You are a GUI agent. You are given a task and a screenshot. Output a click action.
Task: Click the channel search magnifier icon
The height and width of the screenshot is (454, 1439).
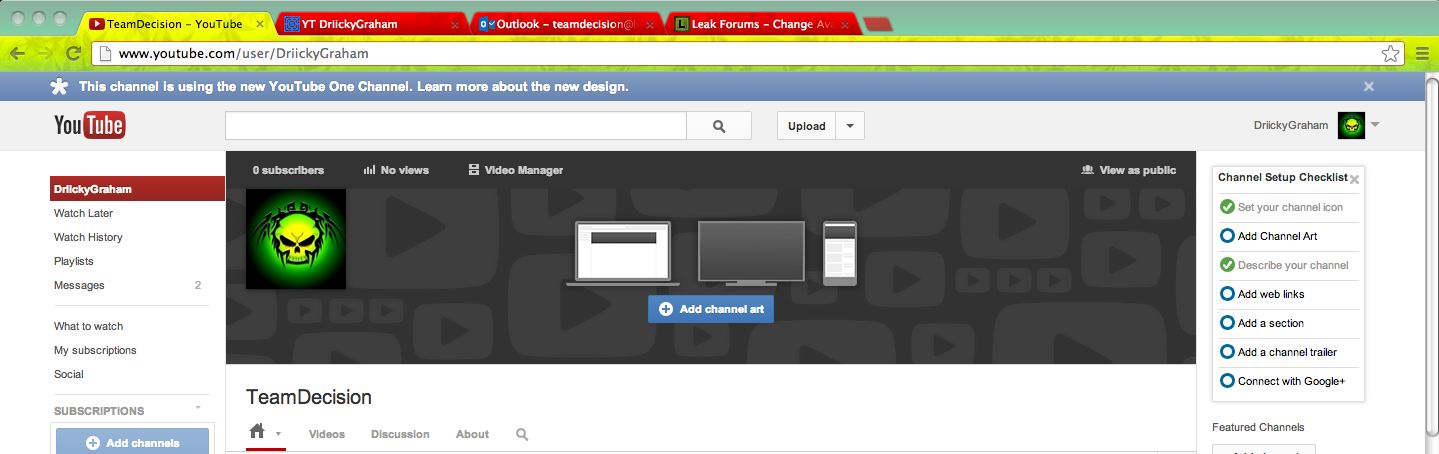point(522,434)
